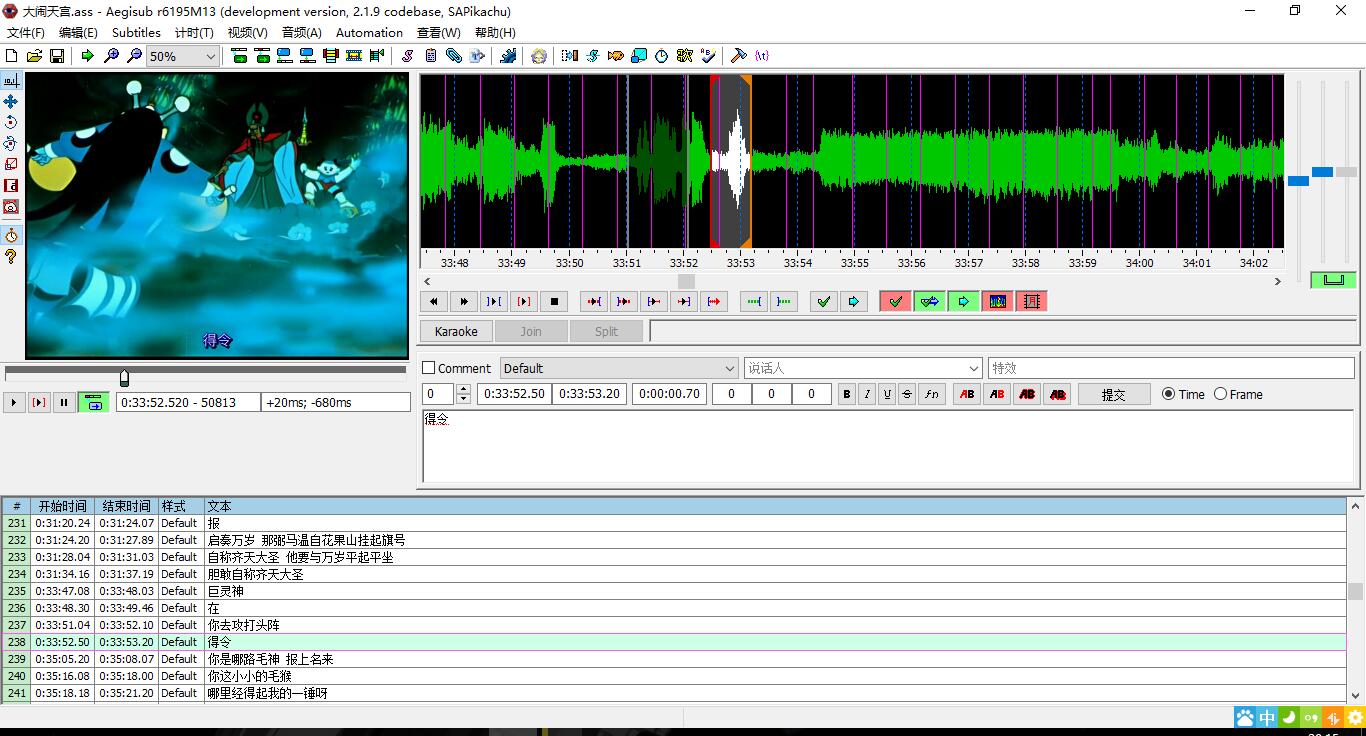Open the 说话人 actor dropdown
The height and width of the screenshot is (736, 1366).
(864, 368)
